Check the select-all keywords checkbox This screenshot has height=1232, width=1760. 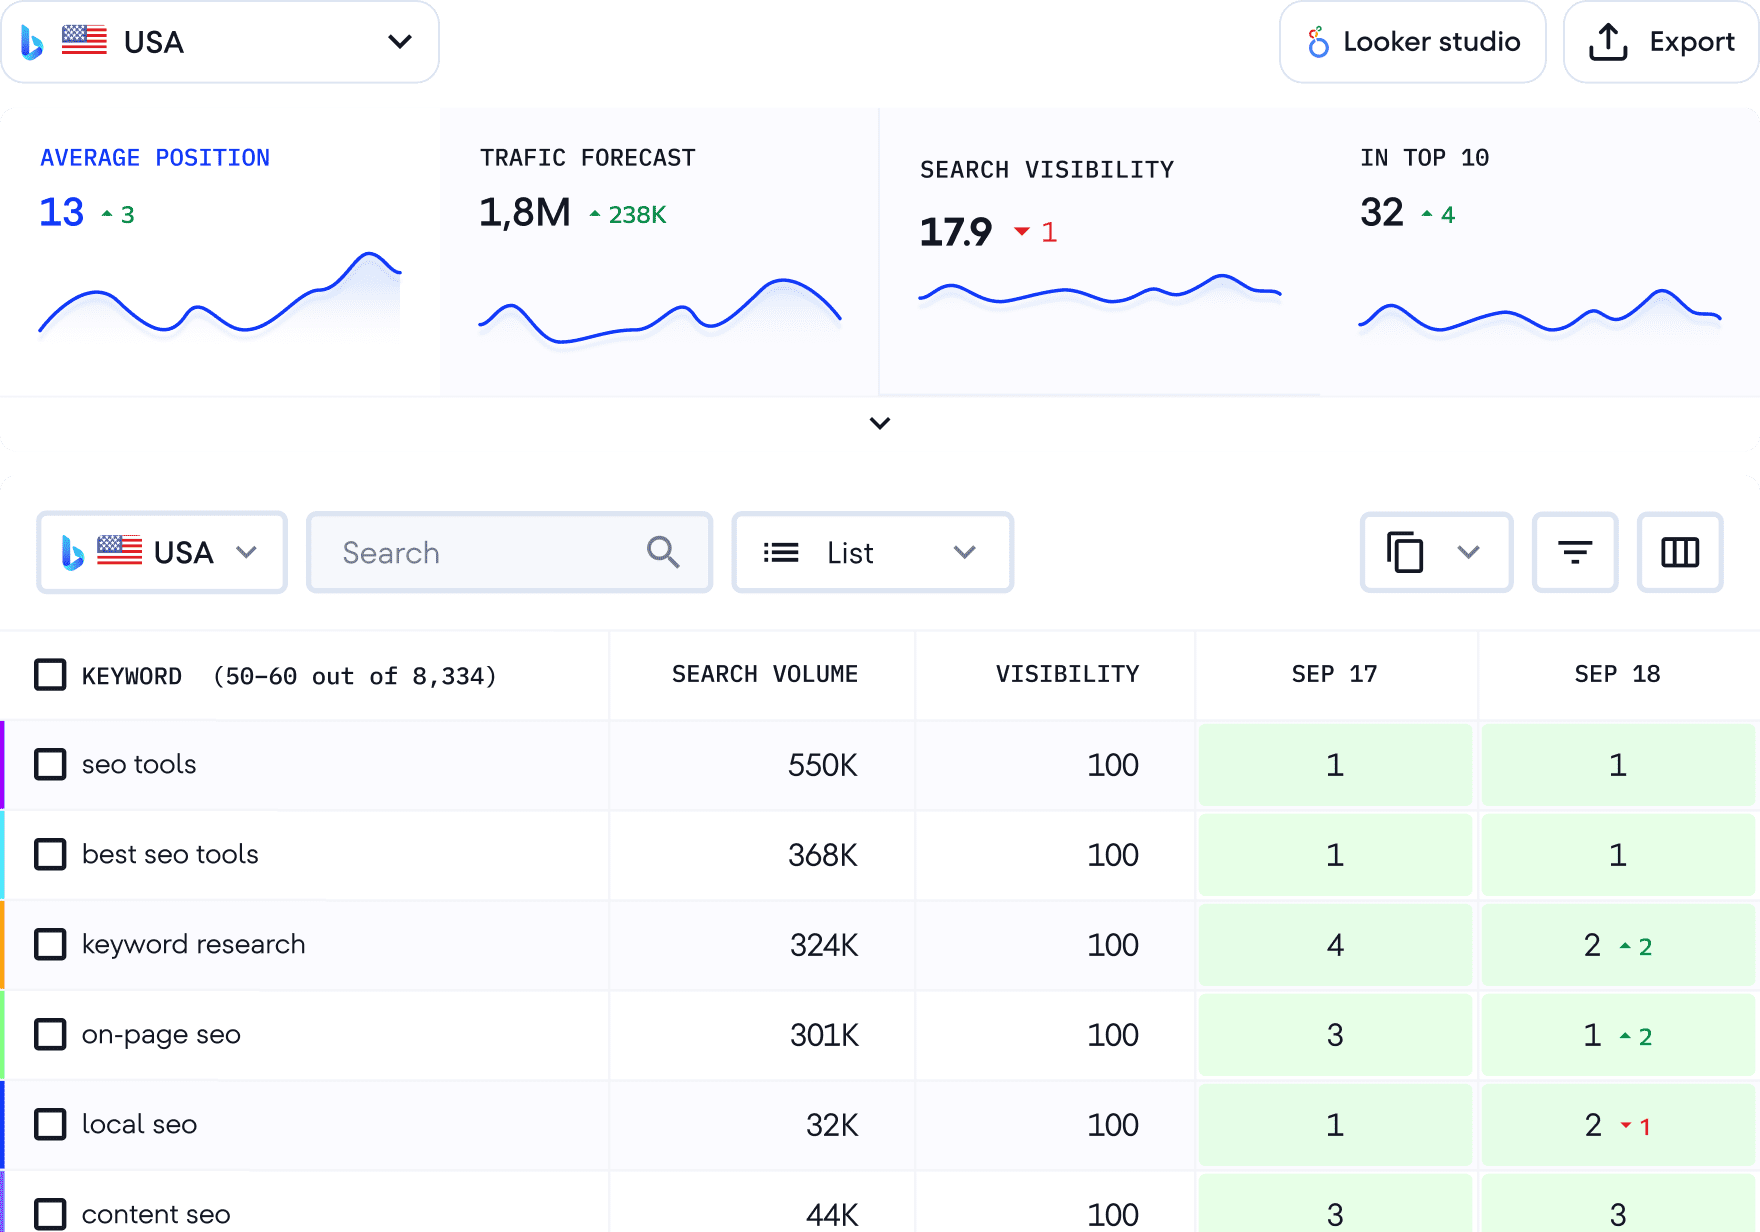coord(50,675)
